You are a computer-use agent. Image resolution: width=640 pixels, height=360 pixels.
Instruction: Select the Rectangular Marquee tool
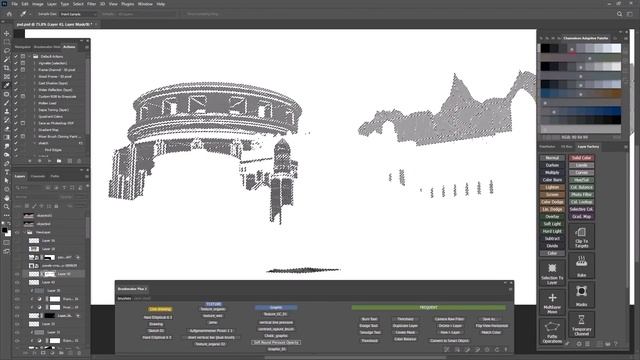tap(6, 42)
